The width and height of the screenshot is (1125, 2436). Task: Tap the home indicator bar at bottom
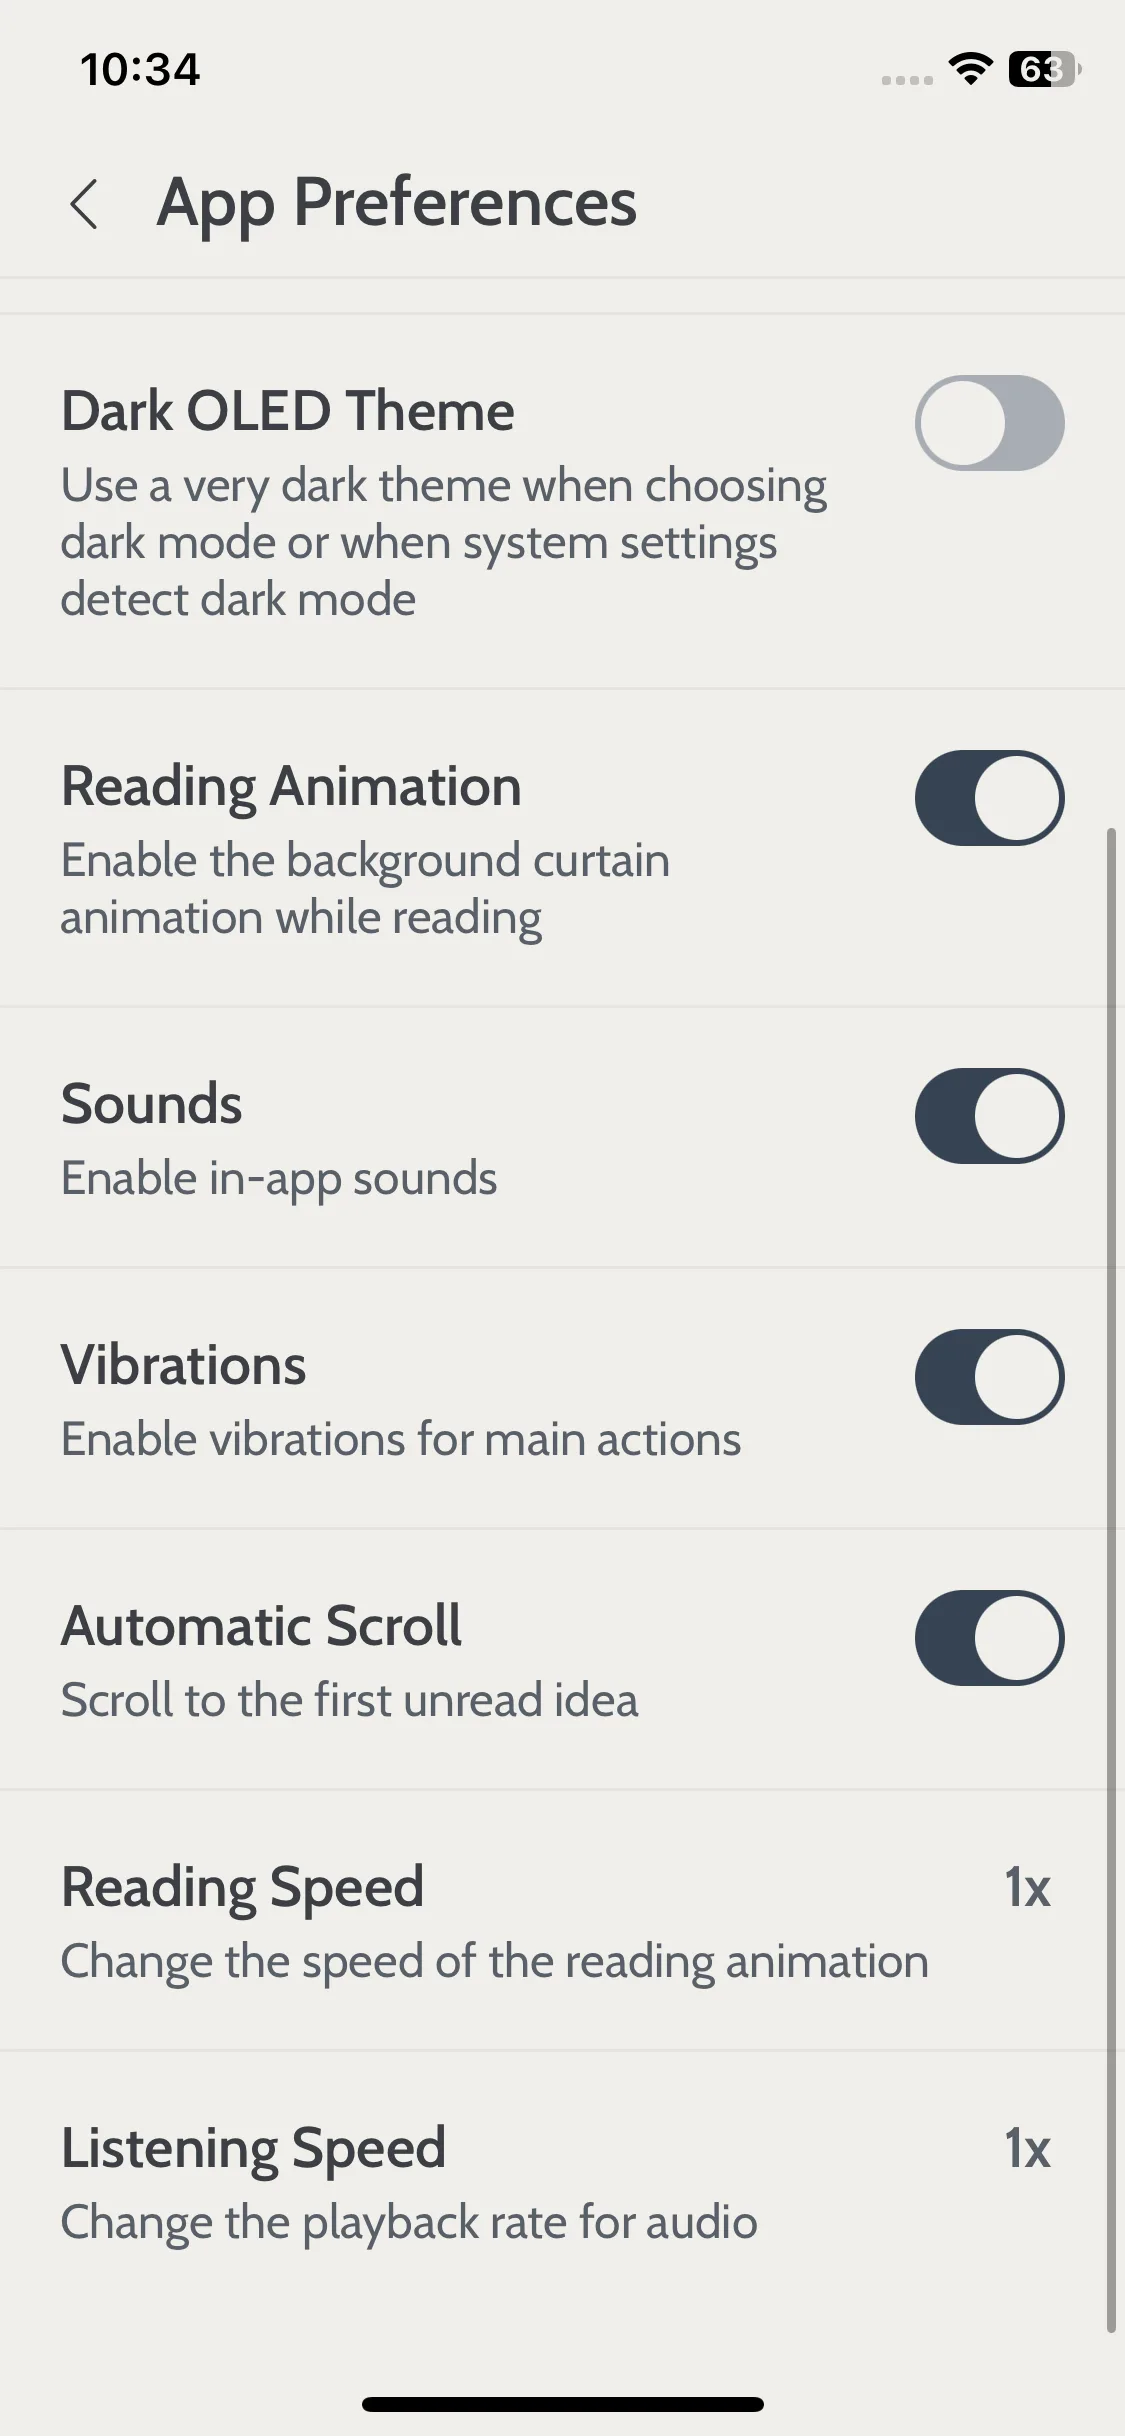563,2404
